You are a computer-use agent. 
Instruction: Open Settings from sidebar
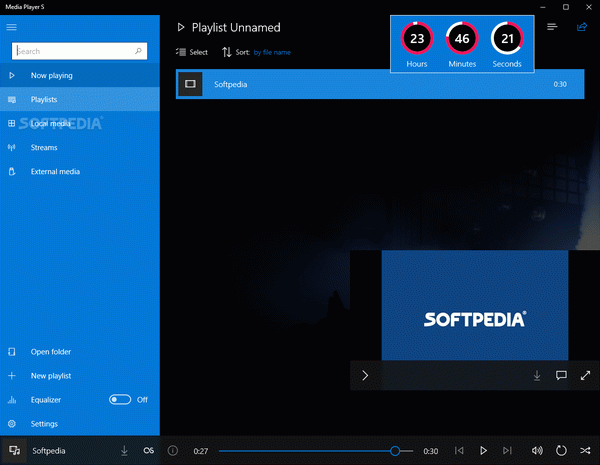(80, 424)
